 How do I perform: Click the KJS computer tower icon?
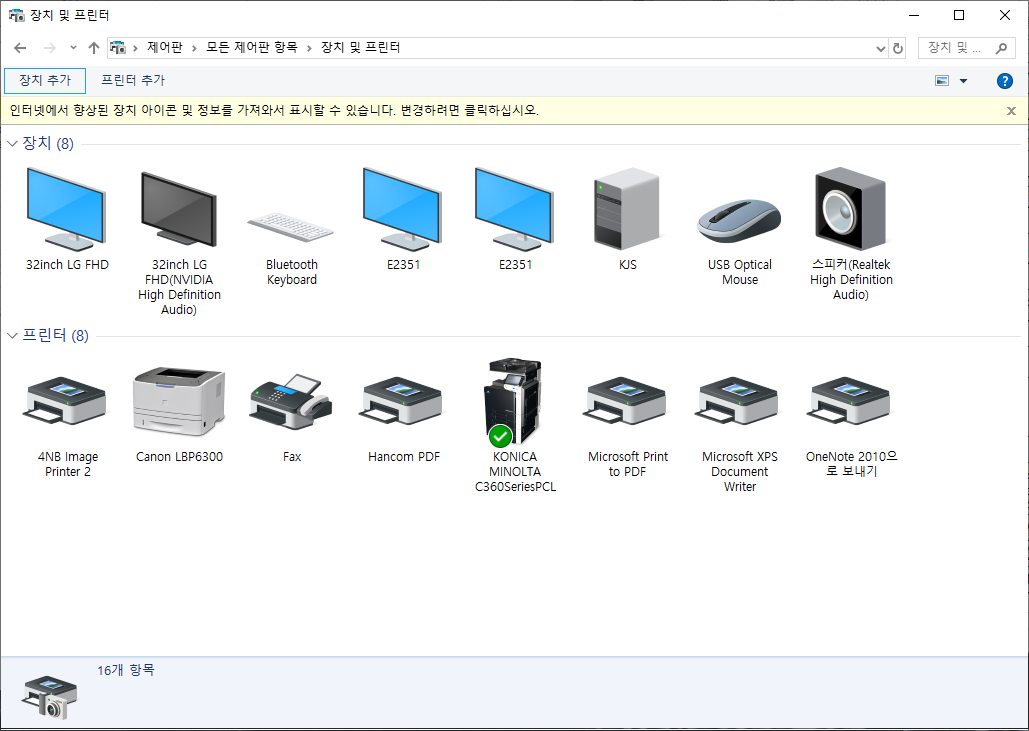(x=627, y=208)
